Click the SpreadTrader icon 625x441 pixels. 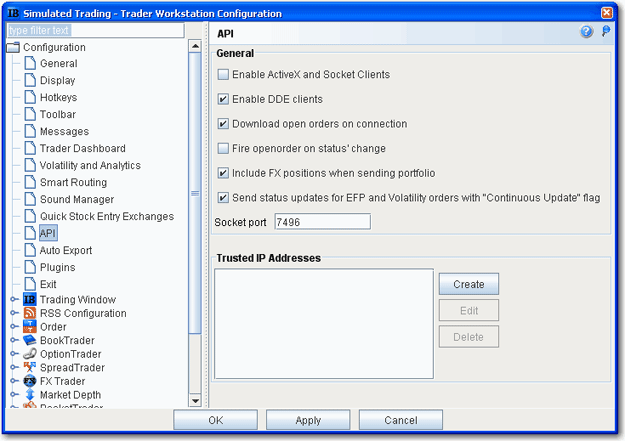click(x=30, y=367)
